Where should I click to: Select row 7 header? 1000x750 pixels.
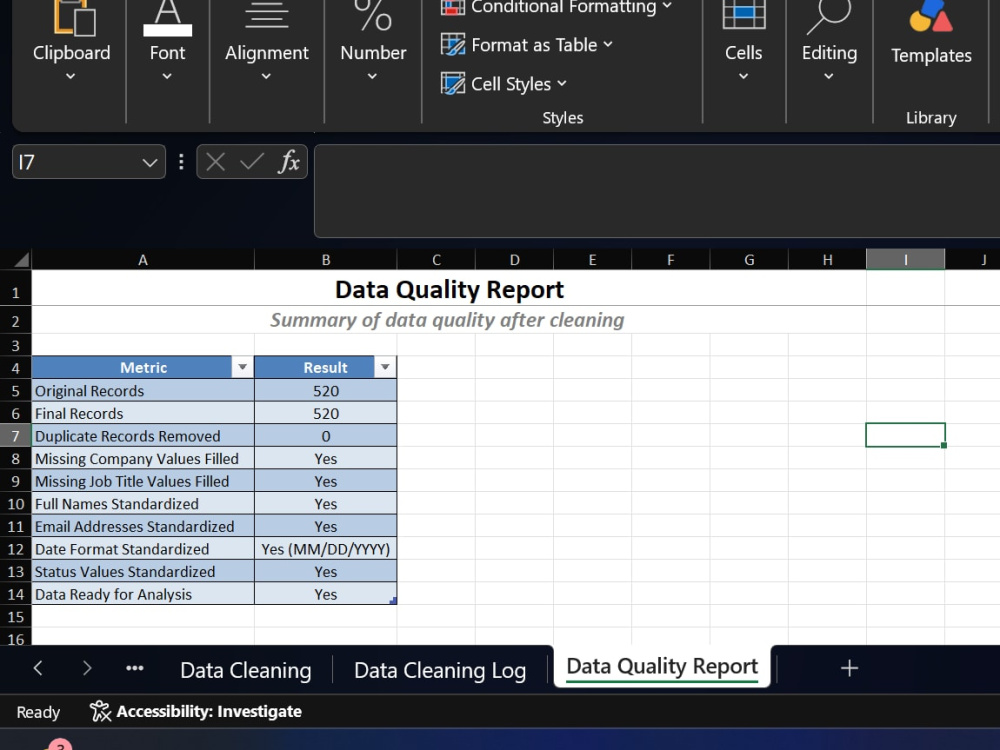click(15, 436)
